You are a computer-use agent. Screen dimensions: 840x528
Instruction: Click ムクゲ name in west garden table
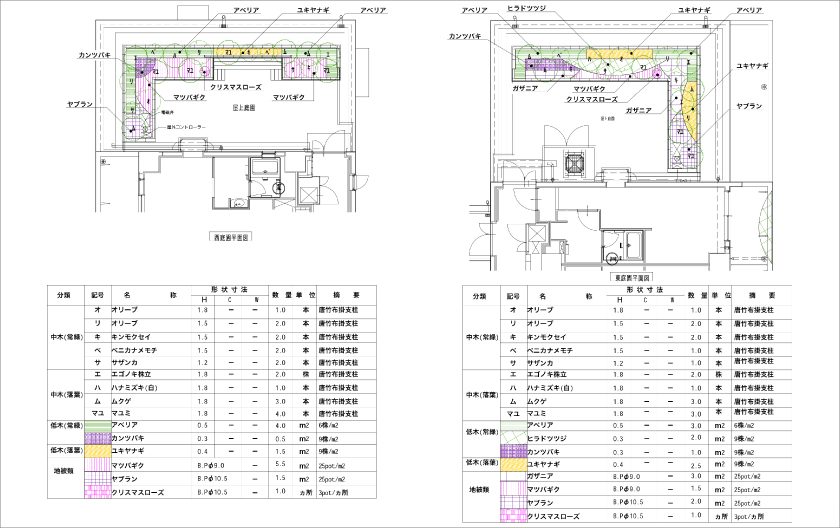121,401
